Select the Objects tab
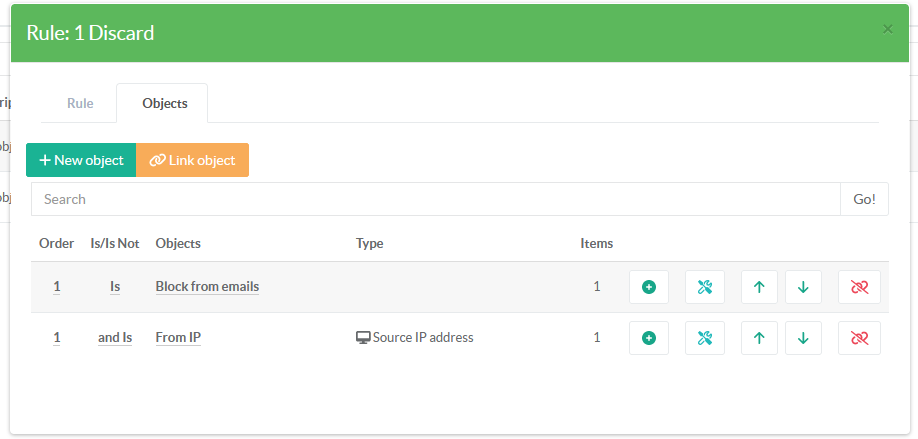This screenshot has height=439, width=918. [x=165, y=103]
